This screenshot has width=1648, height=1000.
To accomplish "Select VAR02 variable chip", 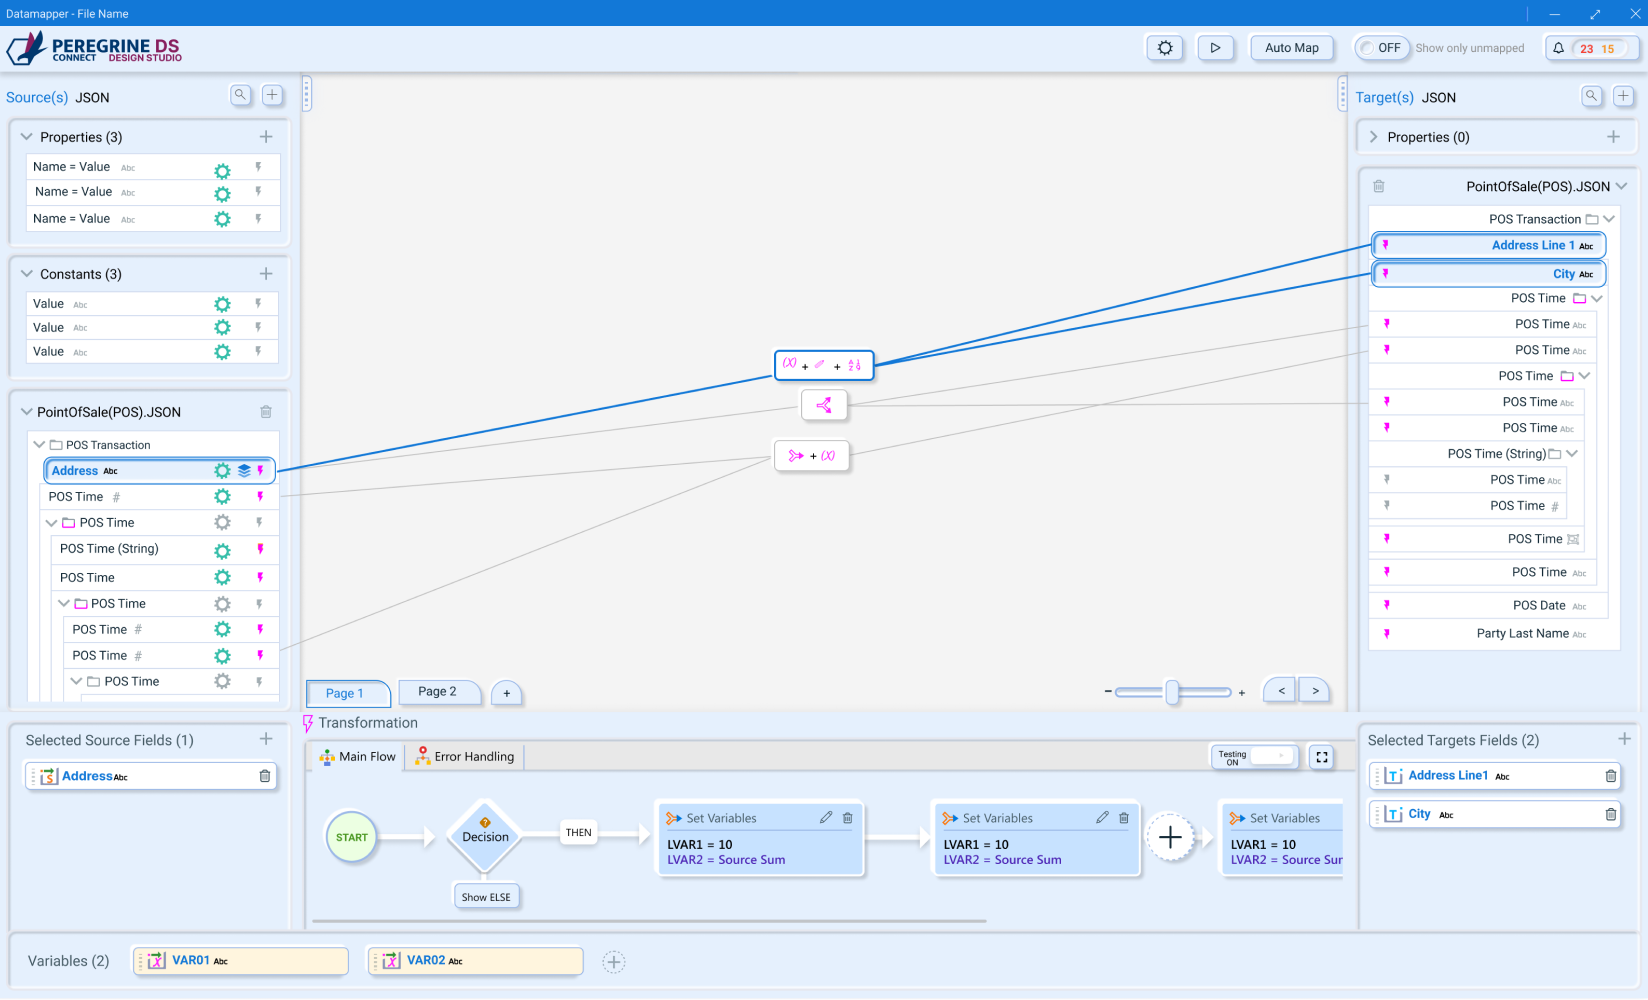I will point(476,961).
